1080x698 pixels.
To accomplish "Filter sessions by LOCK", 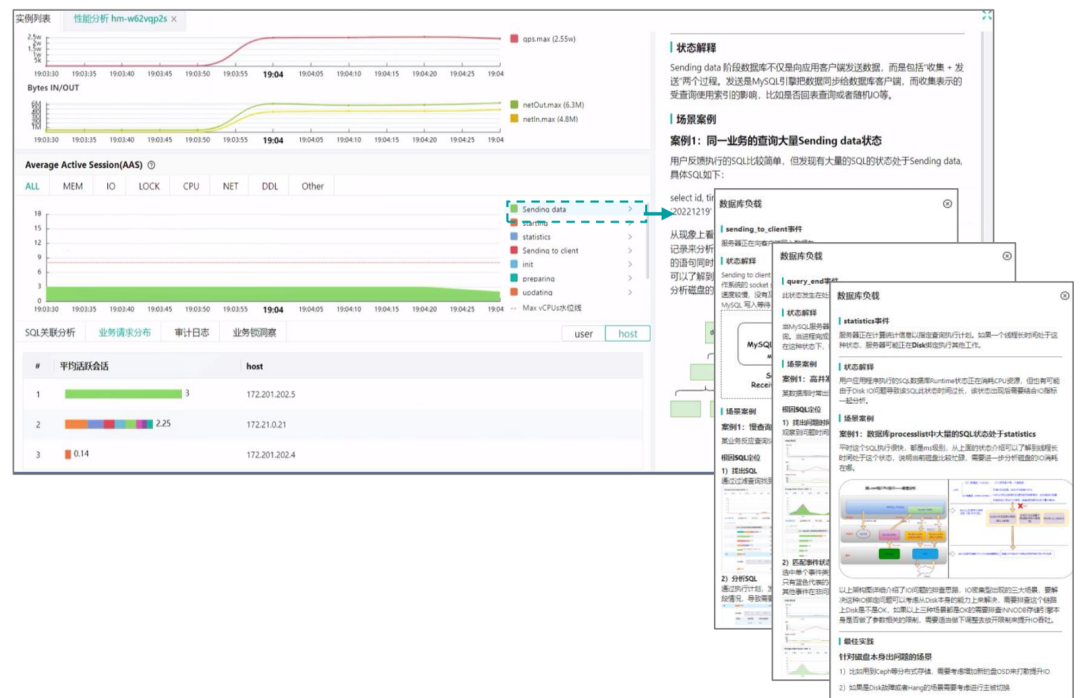I will pos(149,186).
